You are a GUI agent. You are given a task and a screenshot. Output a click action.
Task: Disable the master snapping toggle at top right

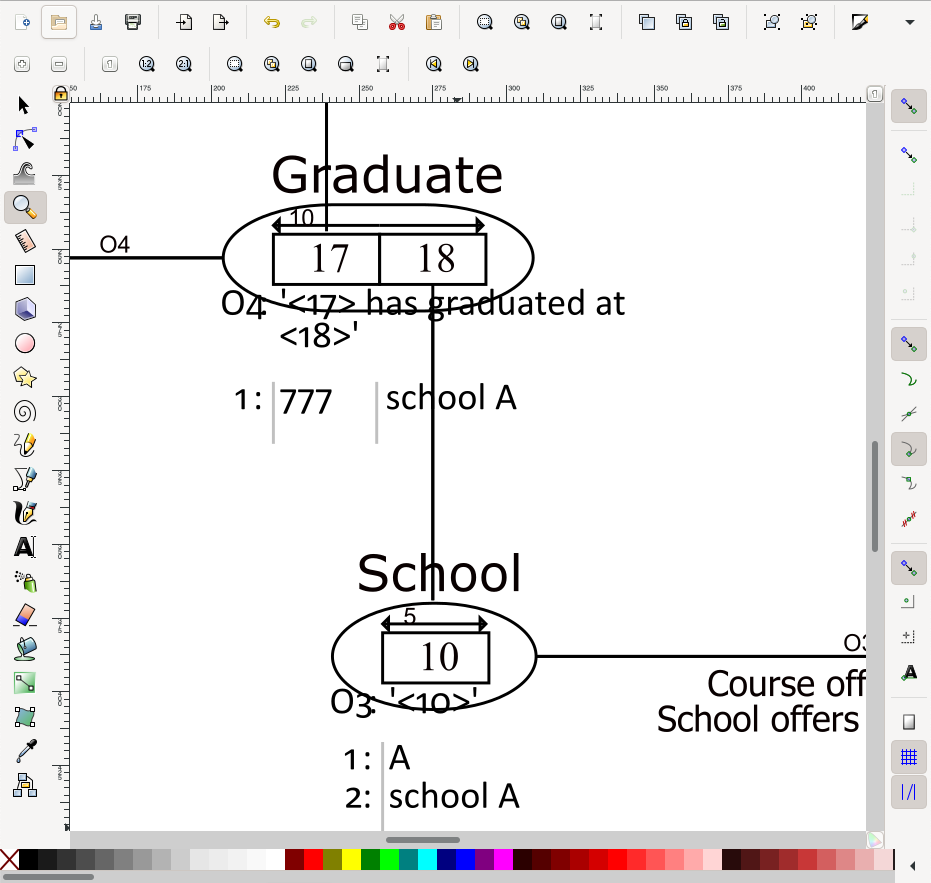[x=908, y=106]
